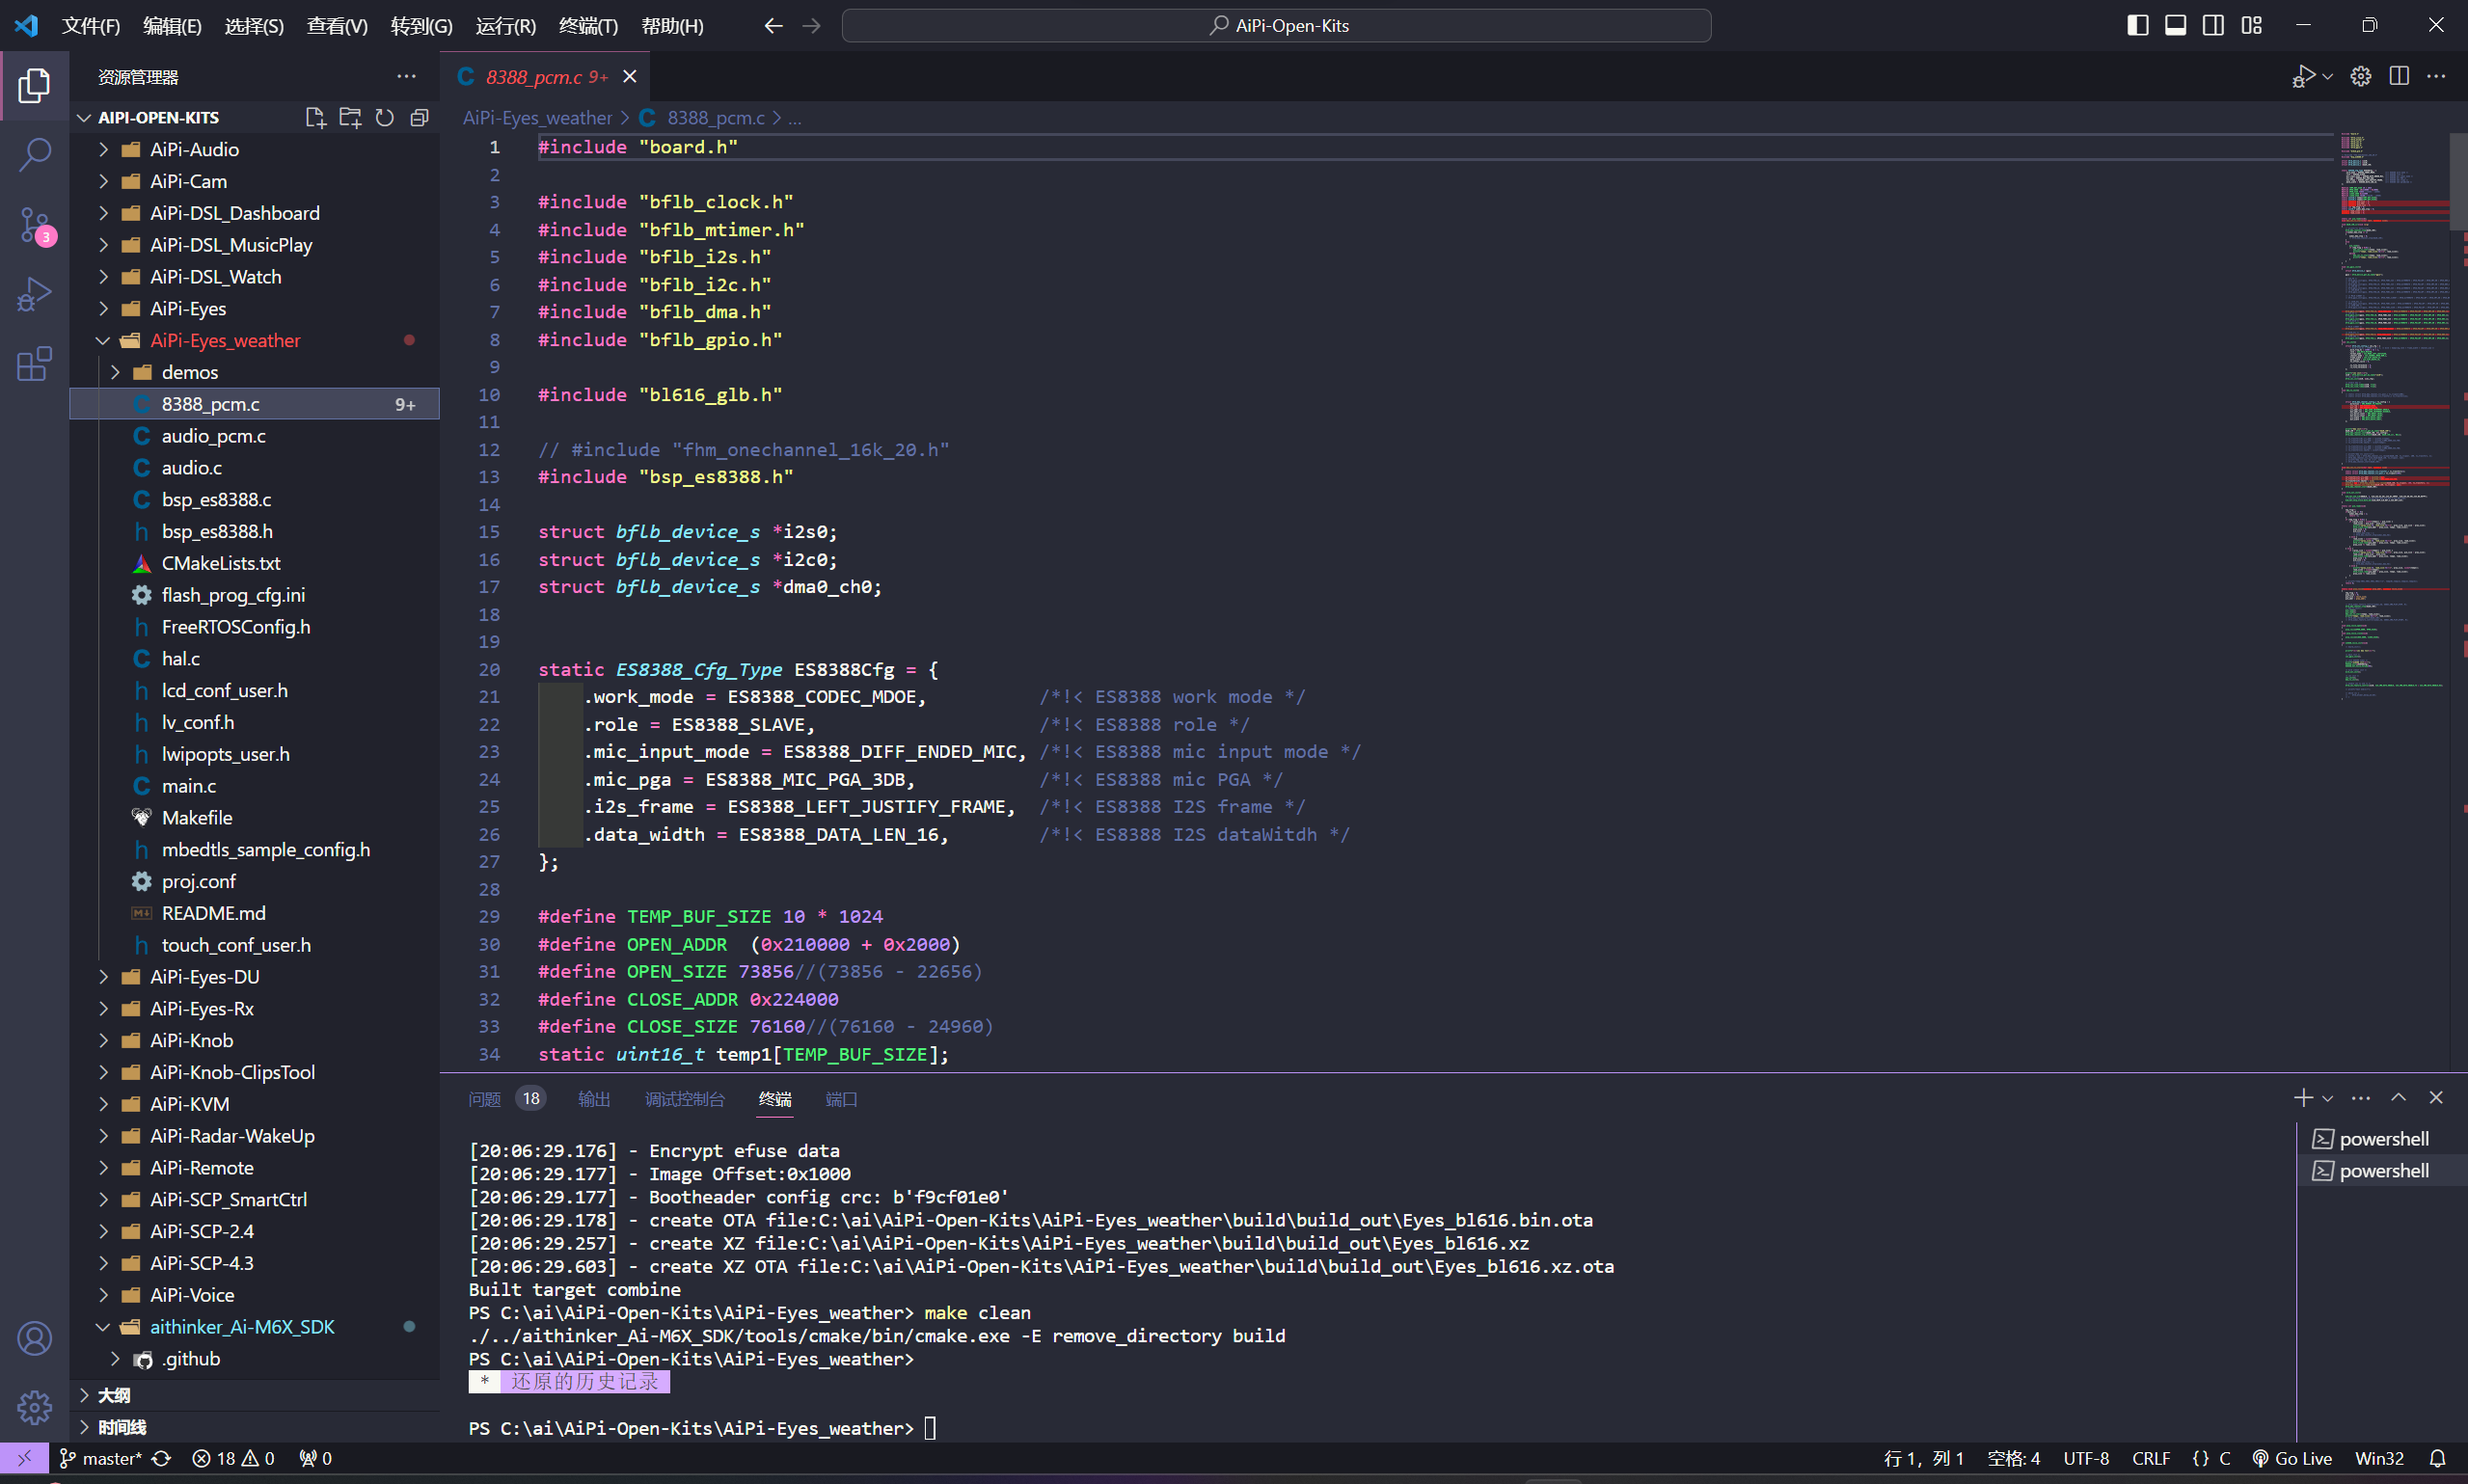This screenshot has height=1484, width=2468.
Task: Maximize the panel with the up chevron
Action: 2398,1098
